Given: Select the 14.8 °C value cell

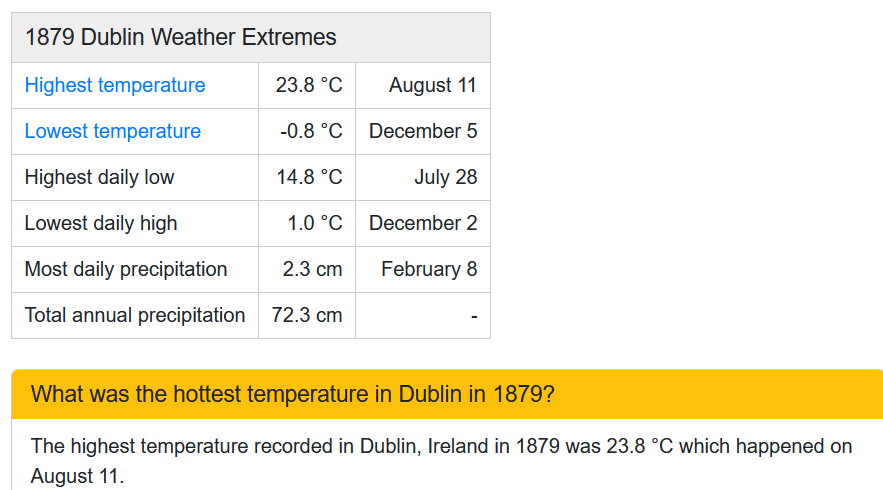Looking at the screenshot, I should point(309,177).
